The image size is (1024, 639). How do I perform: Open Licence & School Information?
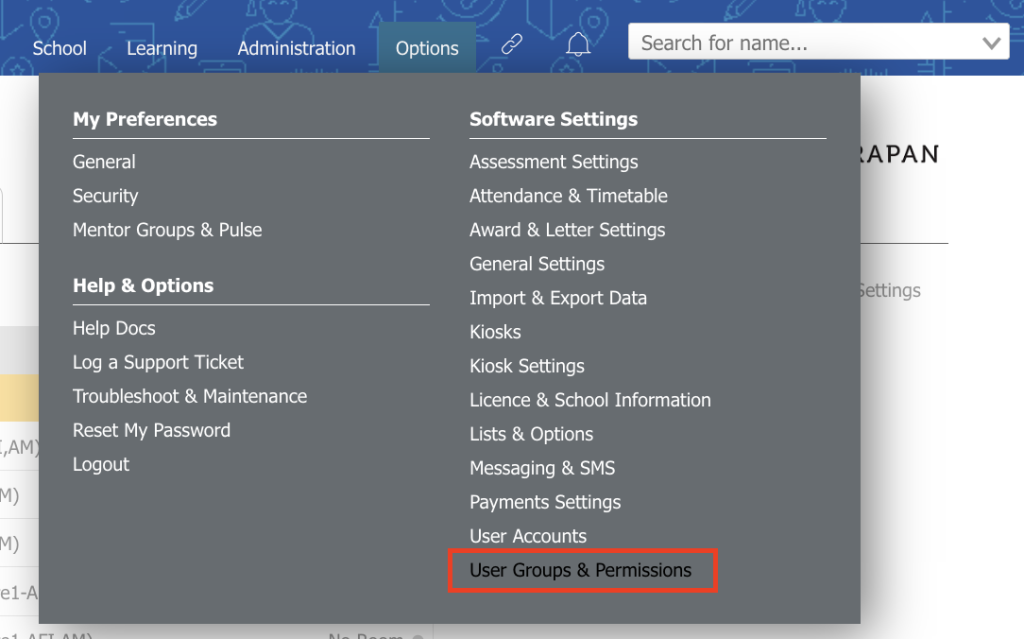pos(590,400)
